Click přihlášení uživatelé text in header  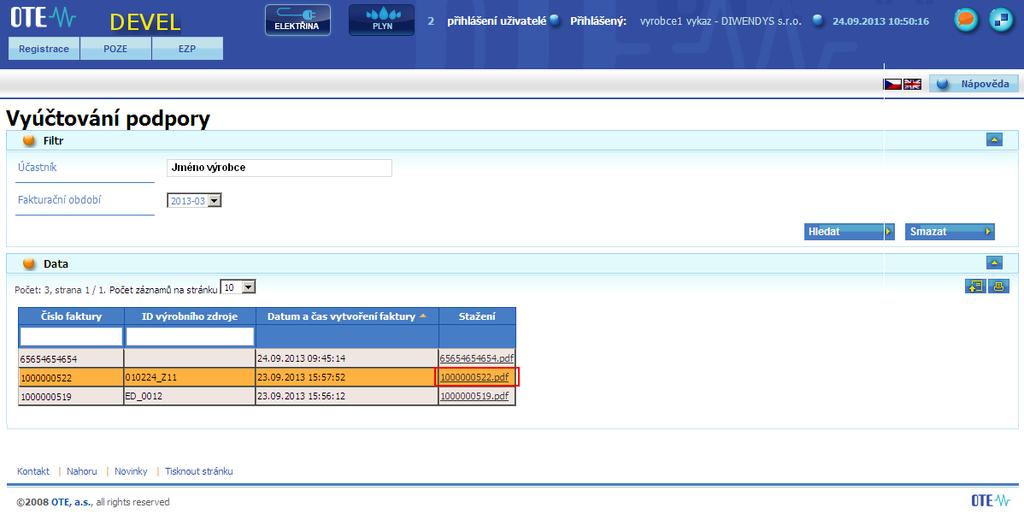click(x=496, y=22)
